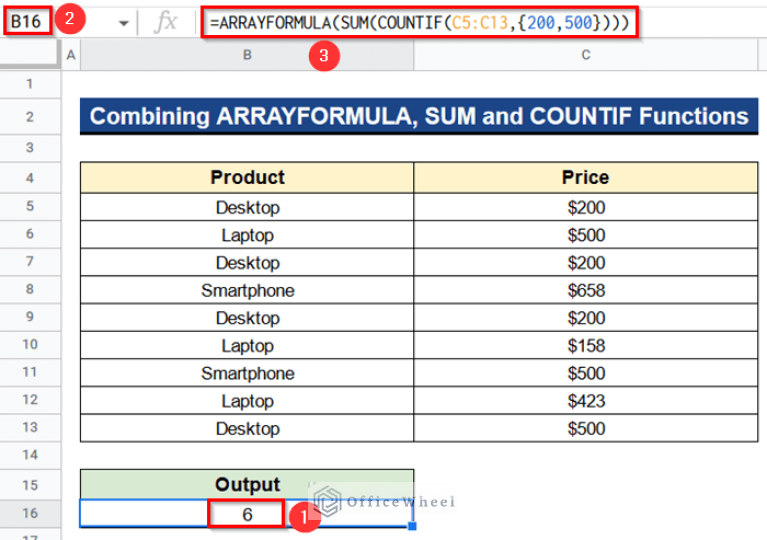The image size is (767, 540).
Task: Click the fill handle of cell B16
Action: click(x=412, y=526)
